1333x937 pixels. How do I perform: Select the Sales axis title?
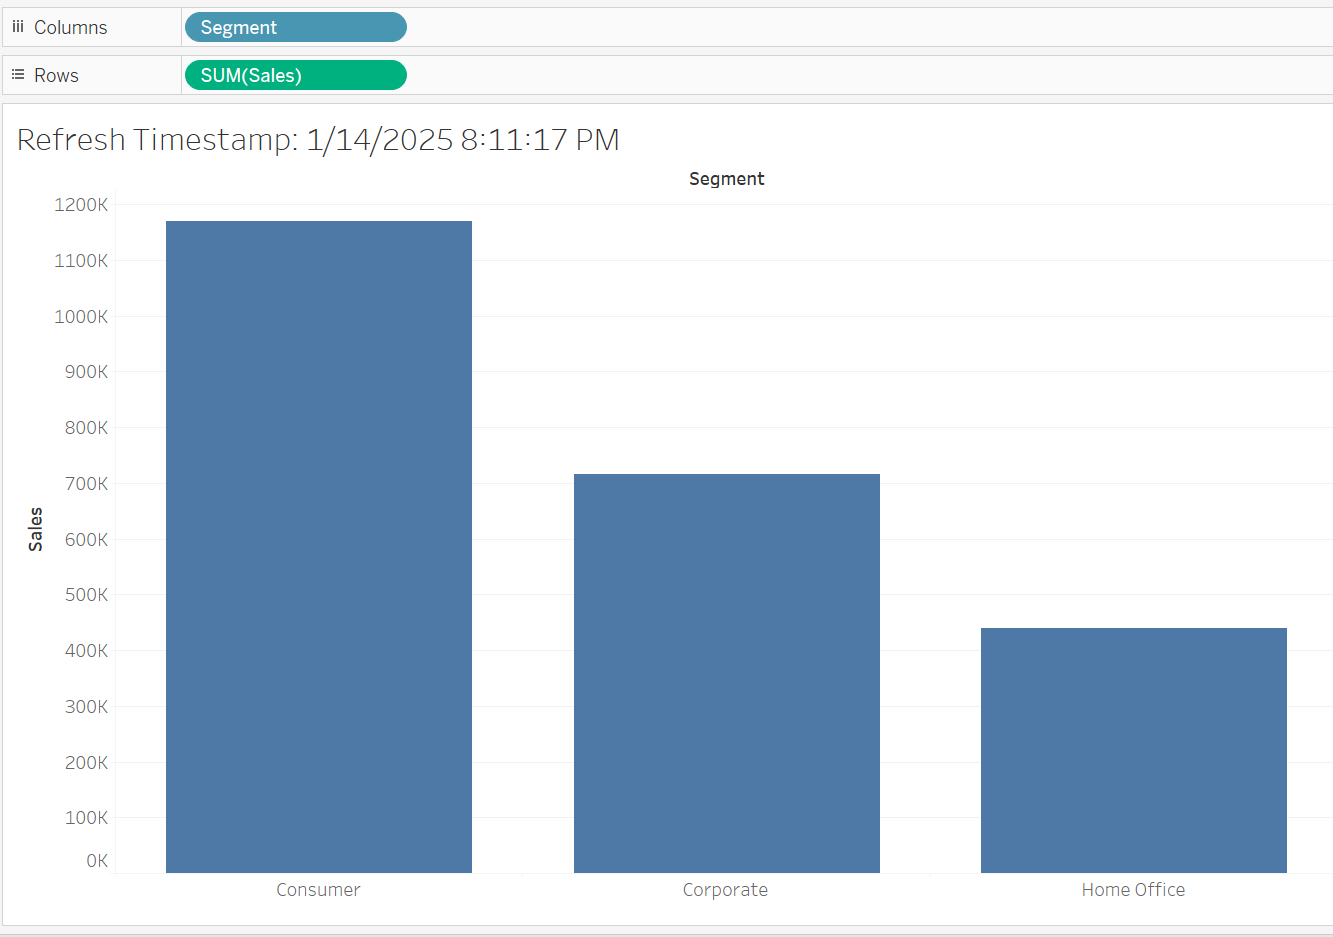(x=35, y=527)
